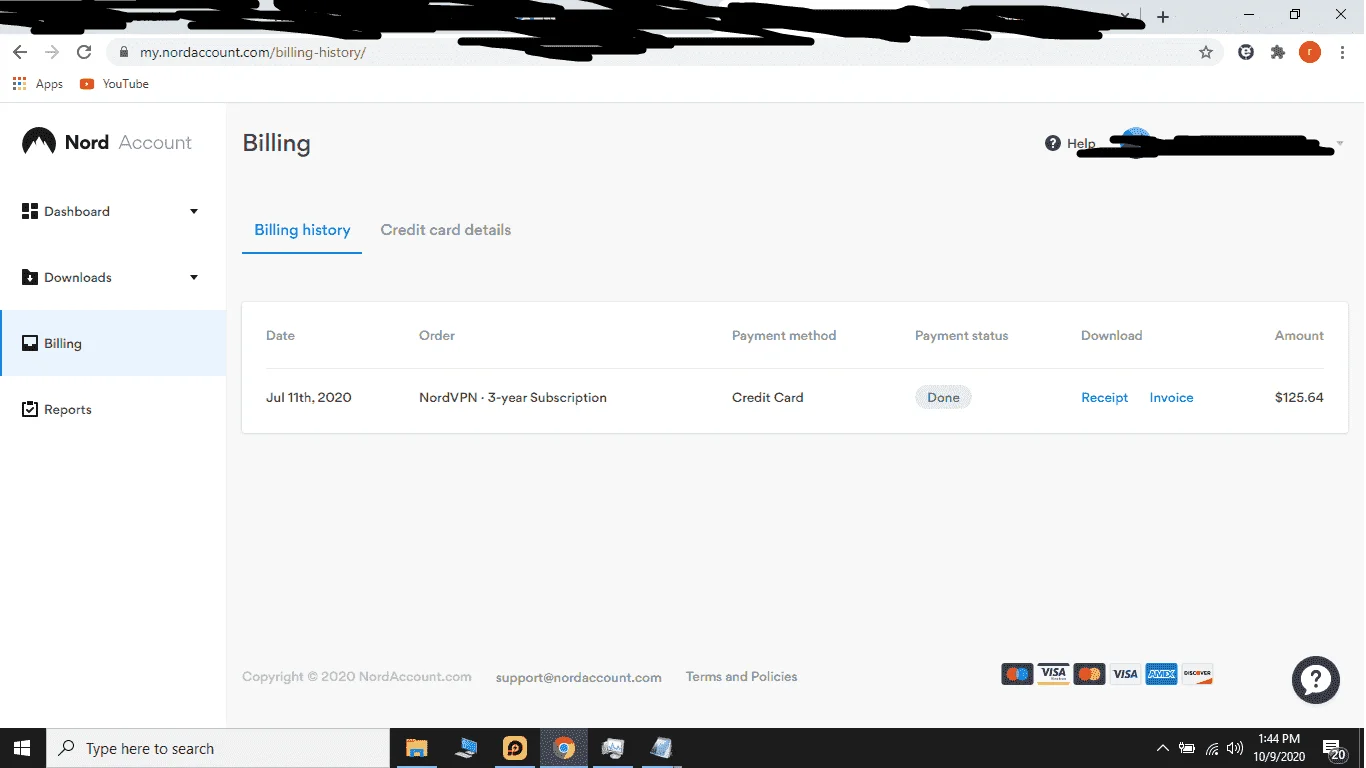Viewport: 1366px width, 768px height.
Task: Go back to the previous page
Action: pos(20,52)
